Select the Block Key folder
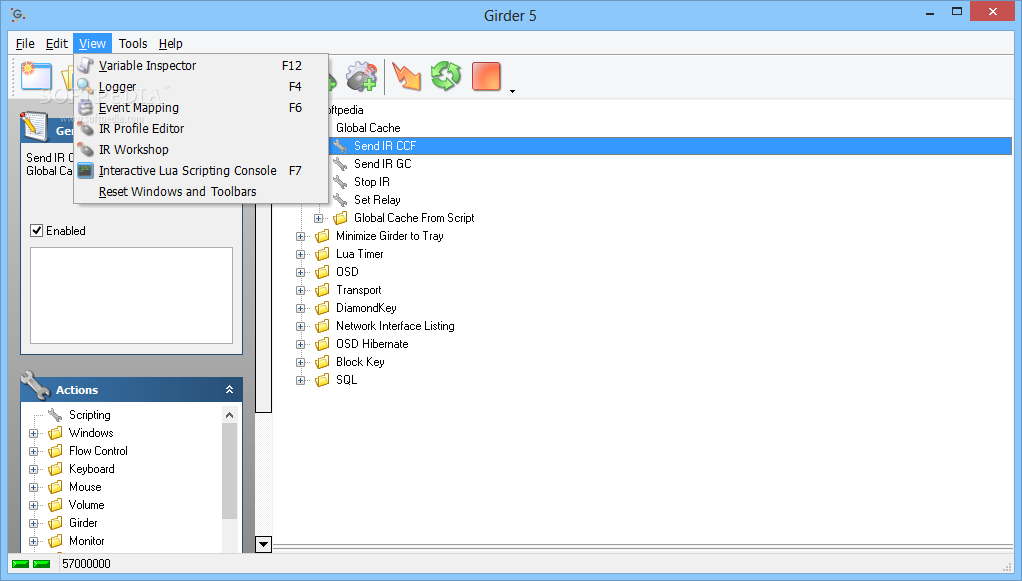Viewport: 1022px width, 581px height. [360, 362]
